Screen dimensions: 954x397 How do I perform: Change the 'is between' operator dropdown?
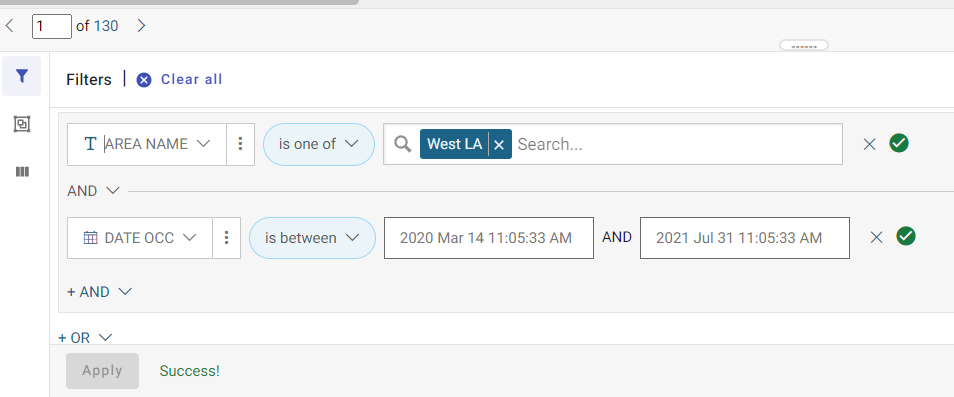tap(312, 238)
